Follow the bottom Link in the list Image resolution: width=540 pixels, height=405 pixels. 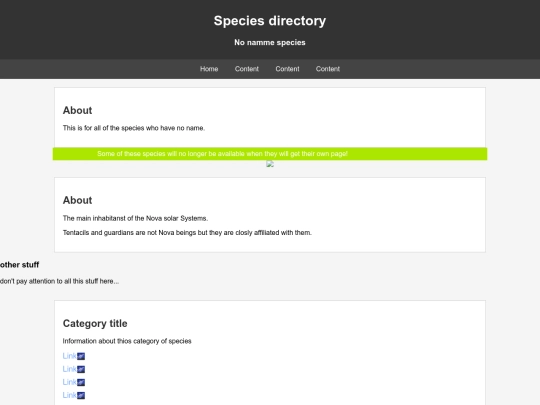(70, 395)
